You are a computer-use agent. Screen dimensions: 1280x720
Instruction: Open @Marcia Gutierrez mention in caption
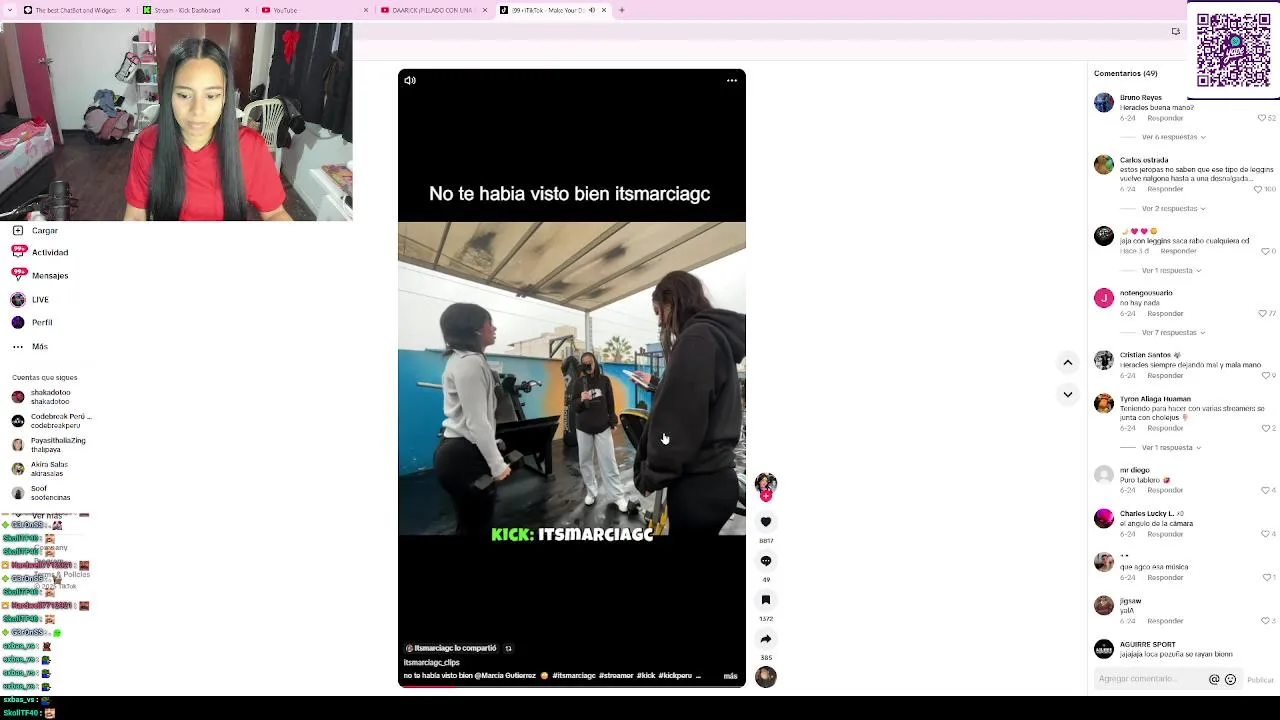[x=505, y=676]
